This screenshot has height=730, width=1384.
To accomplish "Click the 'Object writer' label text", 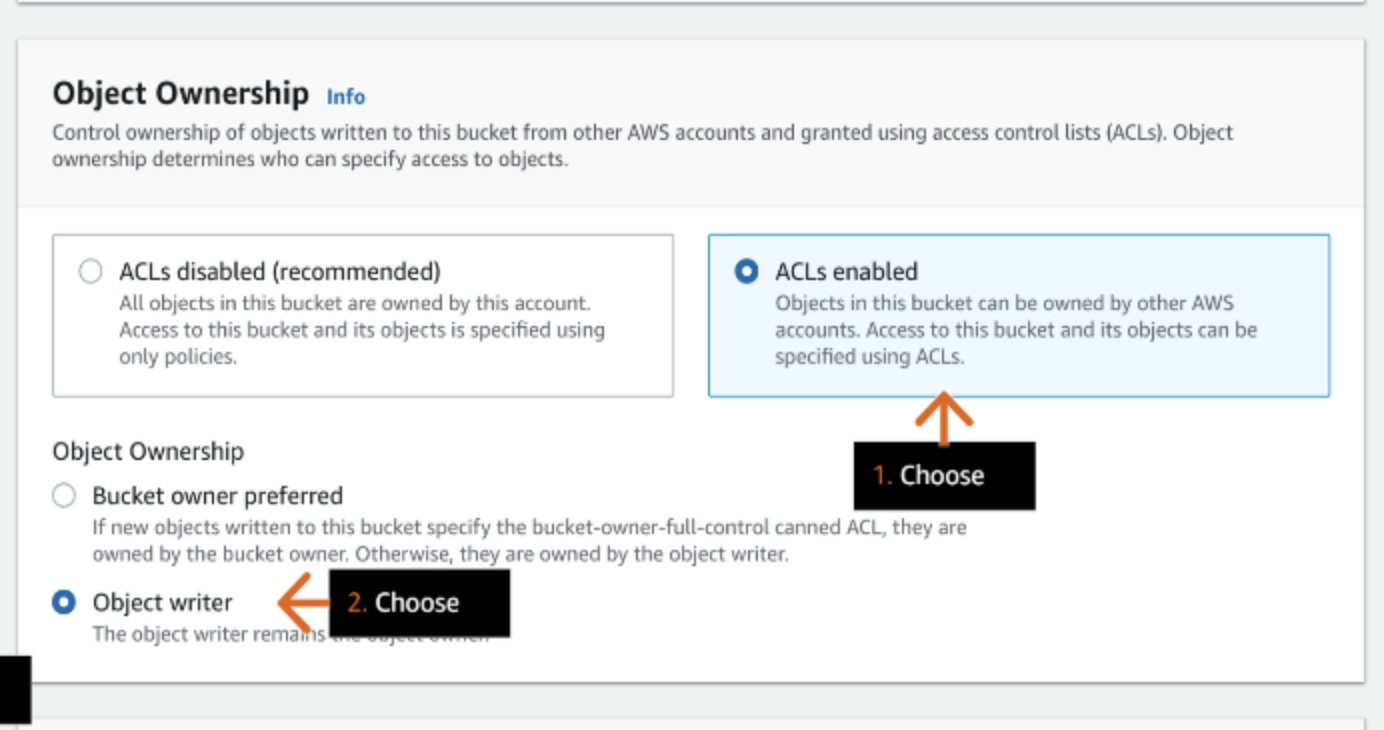I will (162, 602).
